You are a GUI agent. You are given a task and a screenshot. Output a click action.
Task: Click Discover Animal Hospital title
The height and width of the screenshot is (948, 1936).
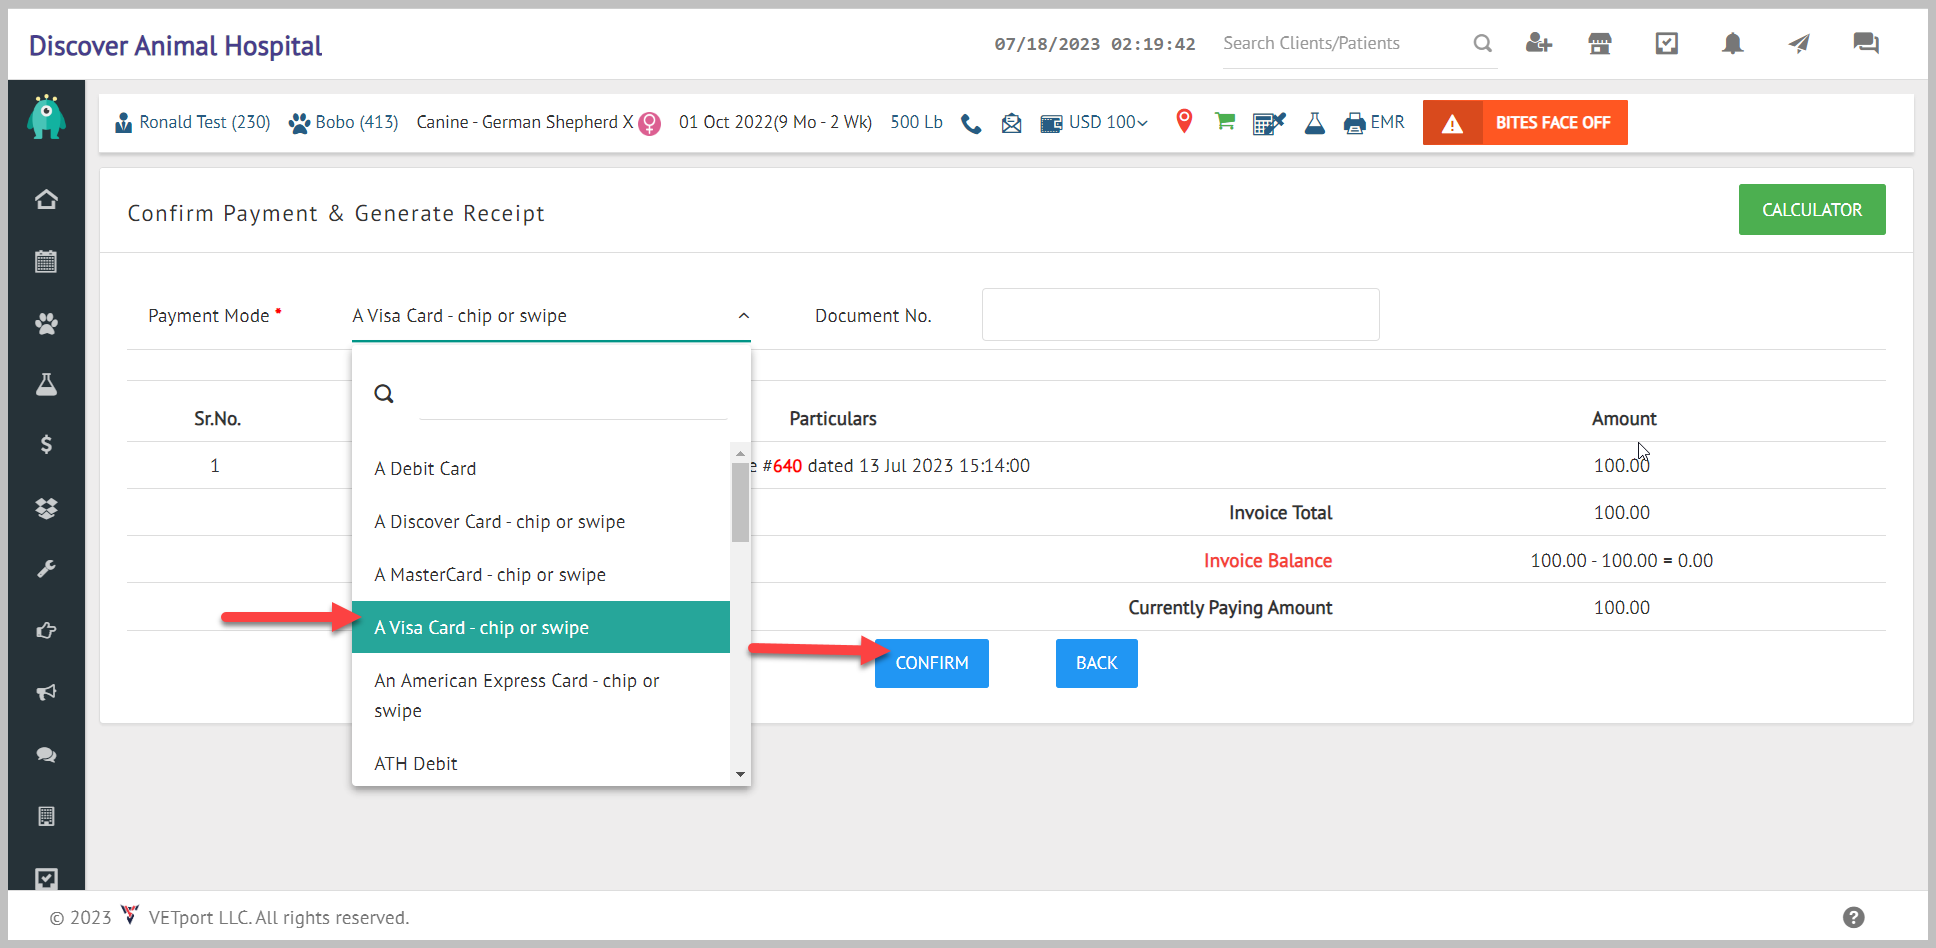(x=175, y=46)
